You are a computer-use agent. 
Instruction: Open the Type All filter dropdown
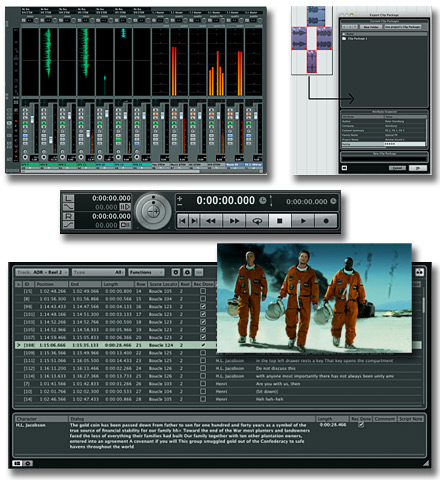98,272
